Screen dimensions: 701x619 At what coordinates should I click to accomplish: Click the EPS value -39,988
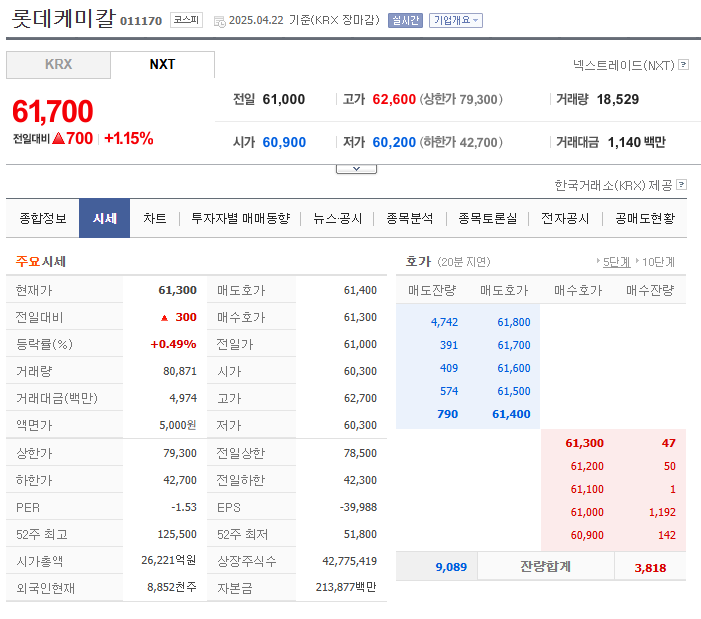point(359,507)
